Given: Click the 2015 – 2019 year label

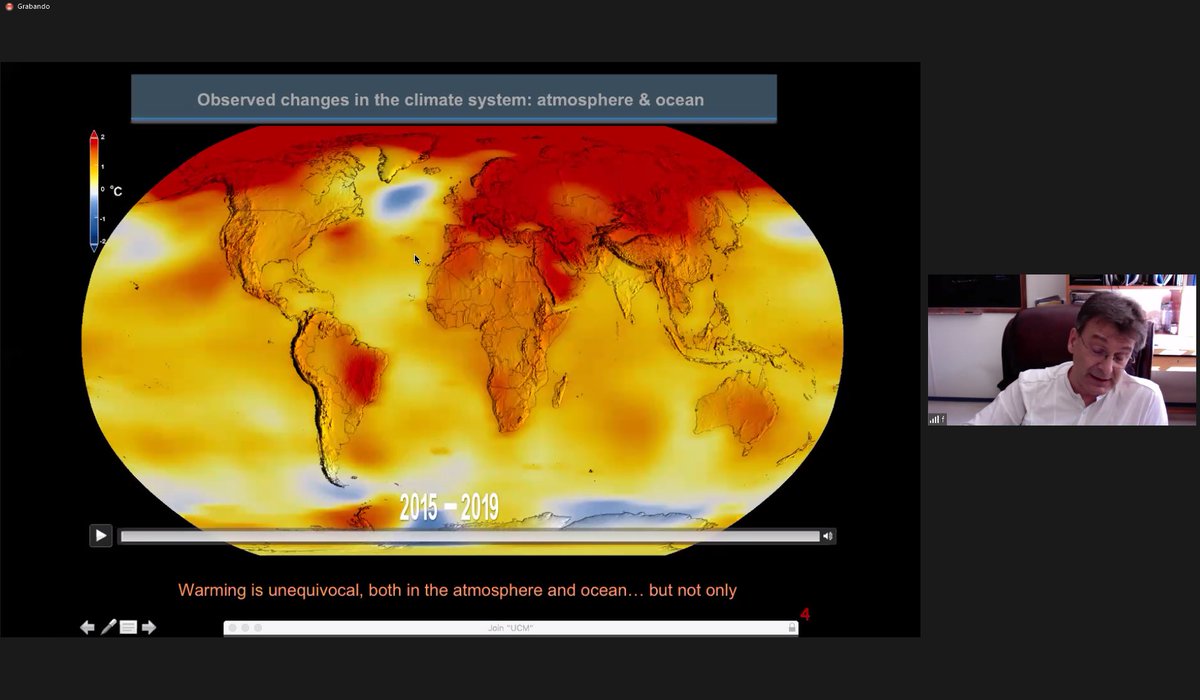Looking at the screenshot, I should tap(449, 507).
